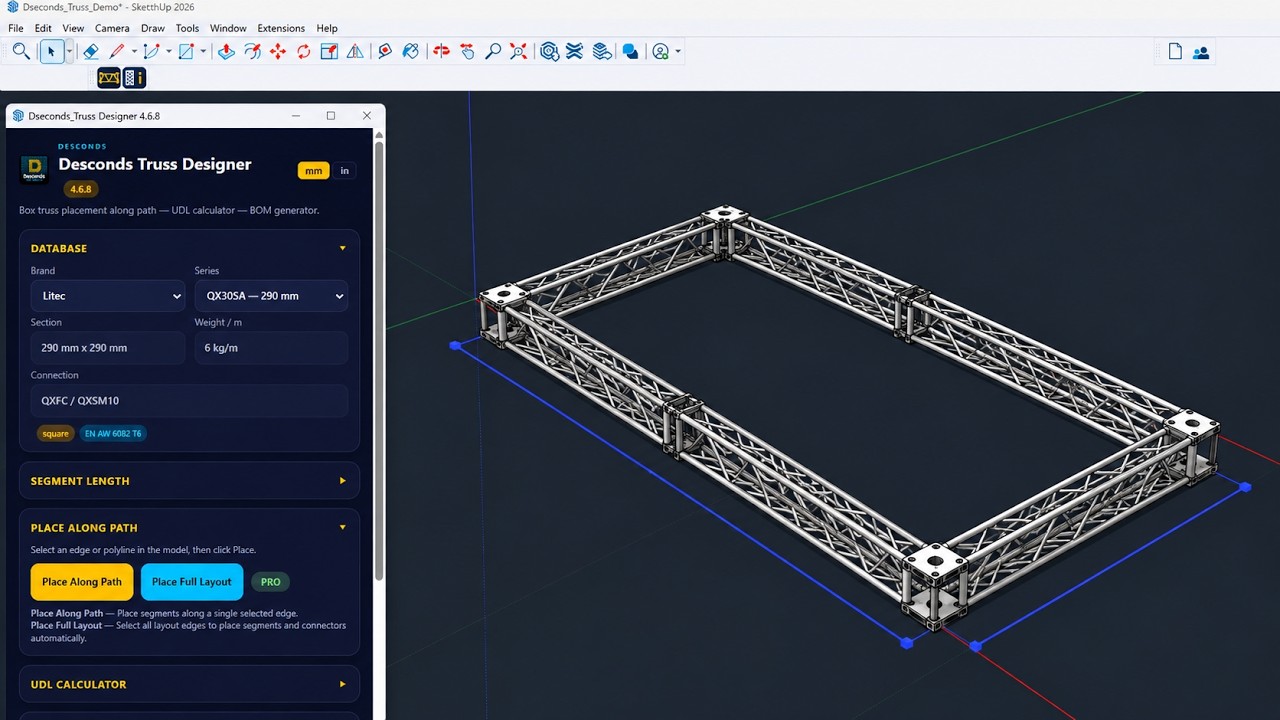Open the Brand dropdown showing Litec
The image size is (1280, 720).
108,296
